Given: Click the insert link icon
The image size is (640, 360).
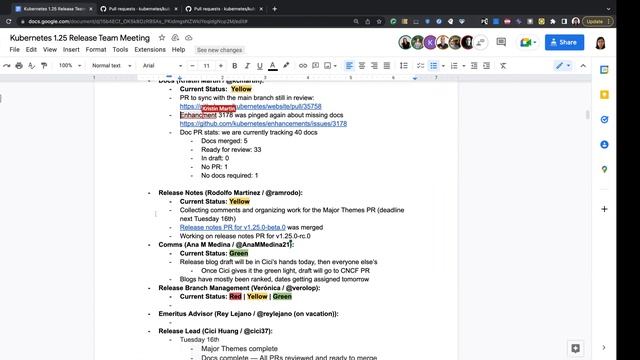Looking at the screenshot, I should (302, 66).
